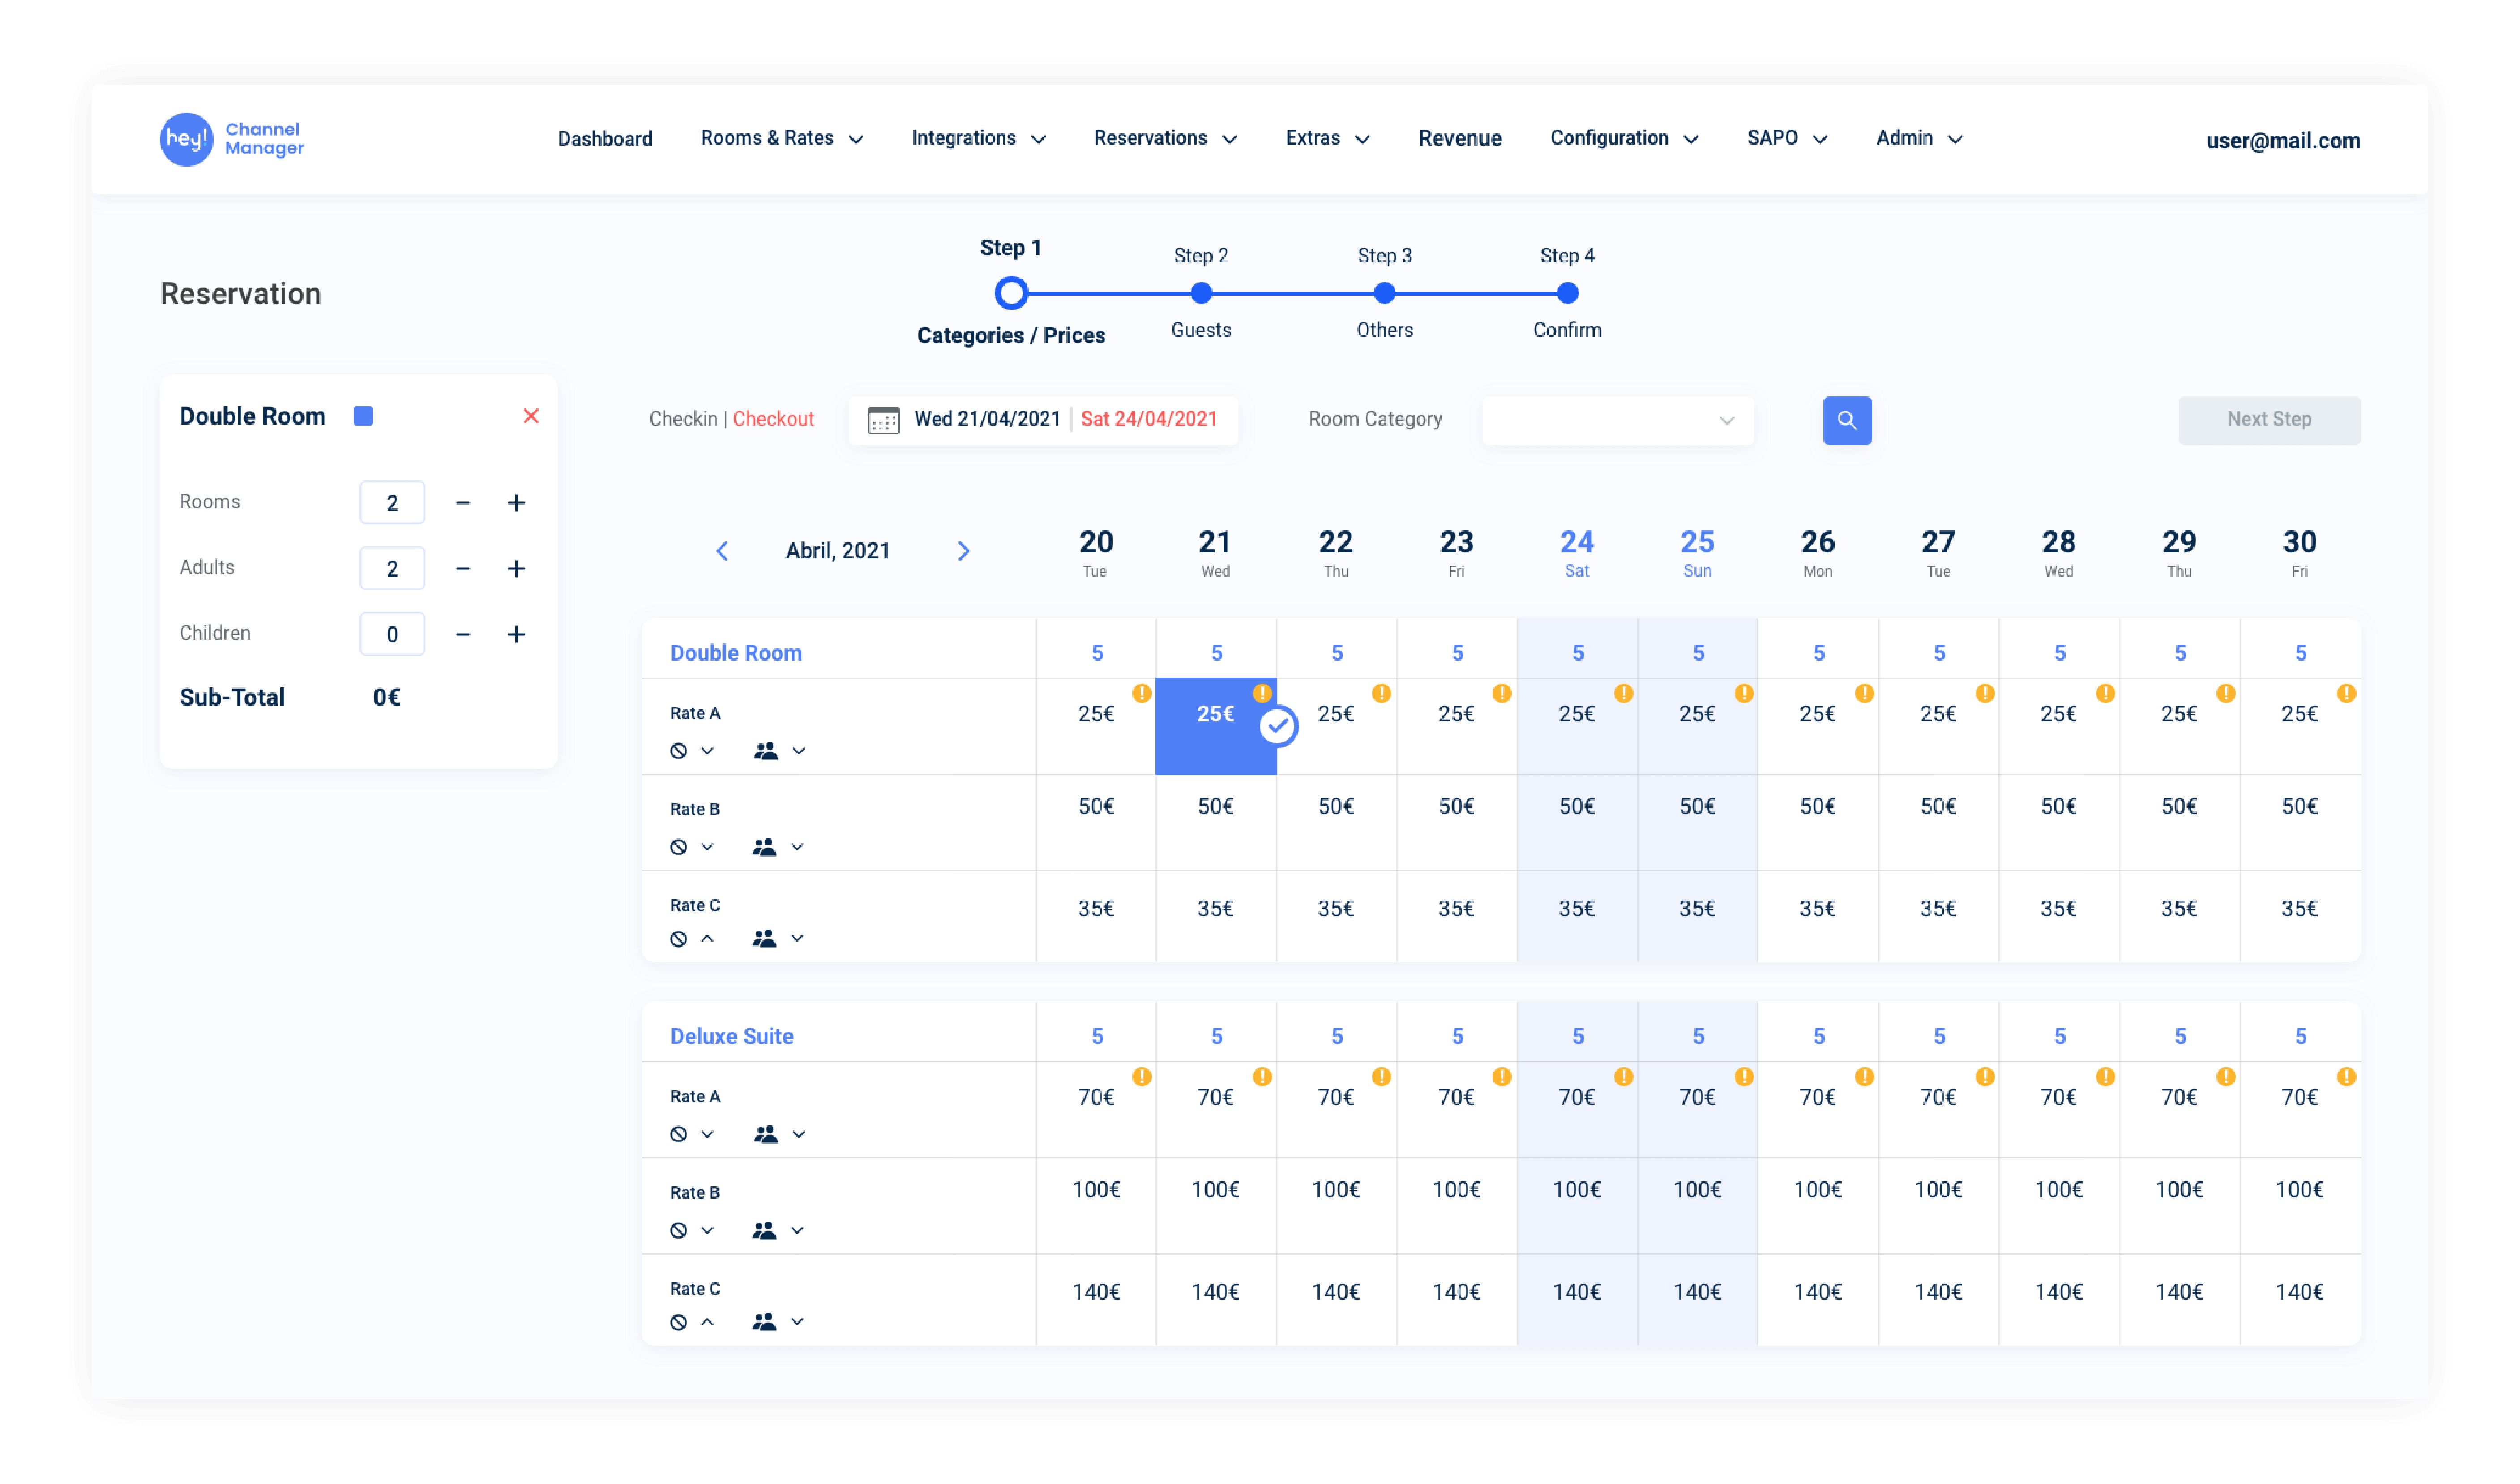Go to next month arrow

[x=964, y=551]
